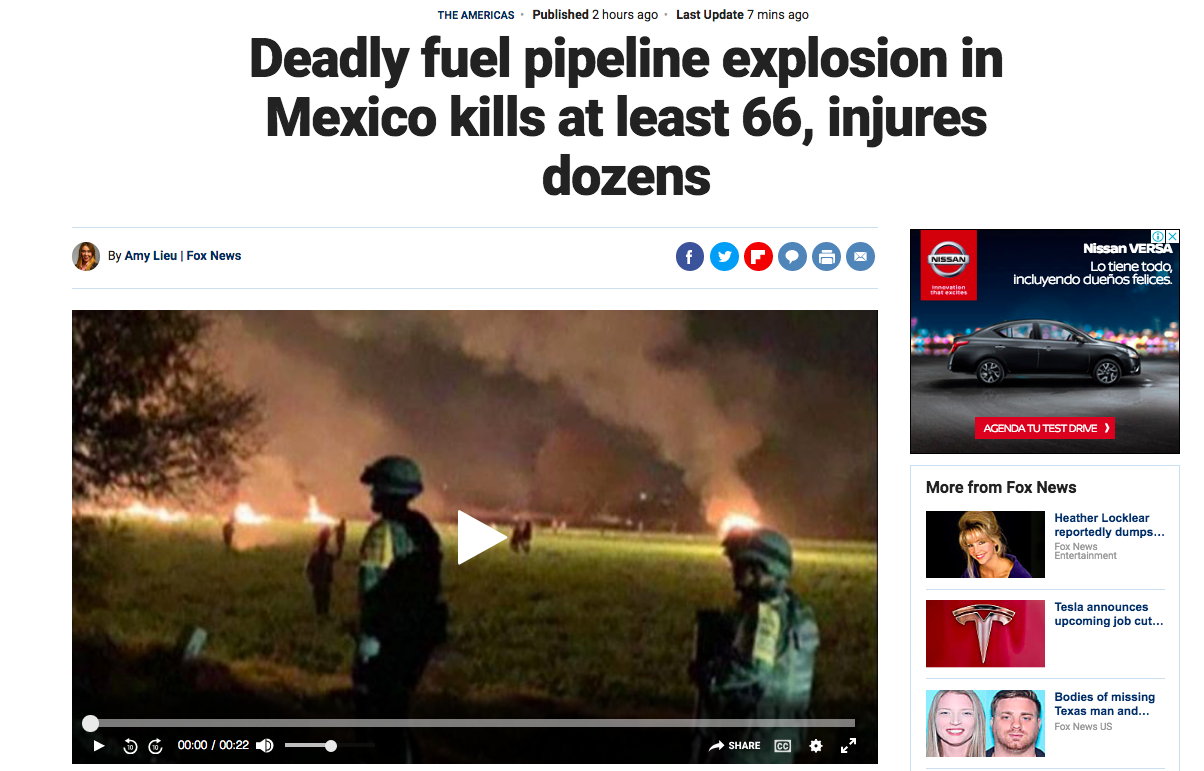Print article using printer icon

click(x=826, y=257)
